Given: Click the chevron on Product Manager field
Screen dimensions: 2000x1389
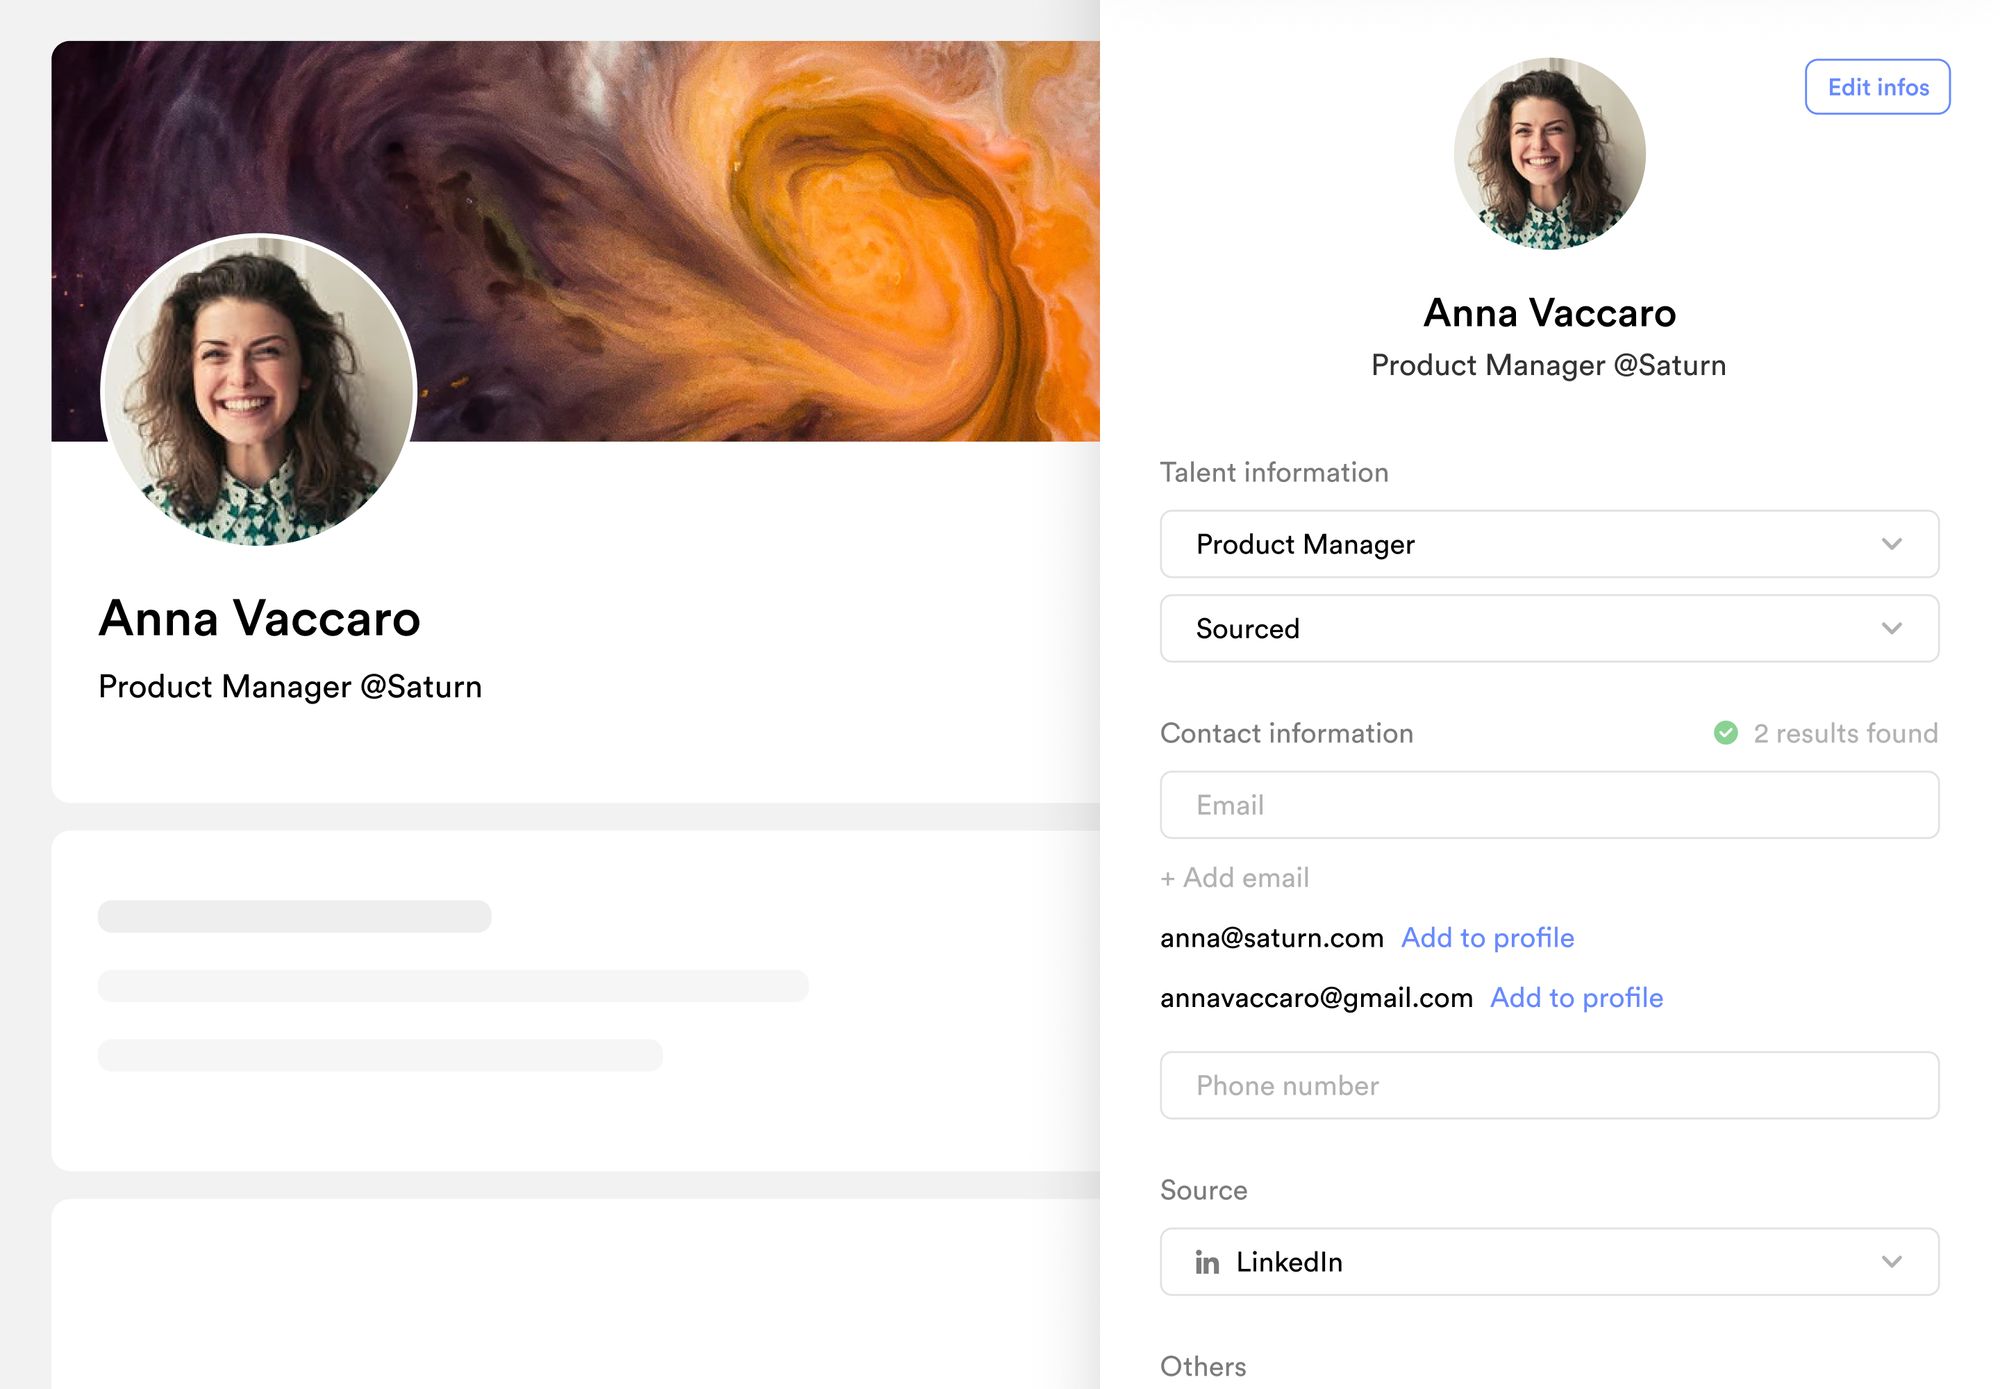Looking at the screenshot, I should click(1891, 544).
